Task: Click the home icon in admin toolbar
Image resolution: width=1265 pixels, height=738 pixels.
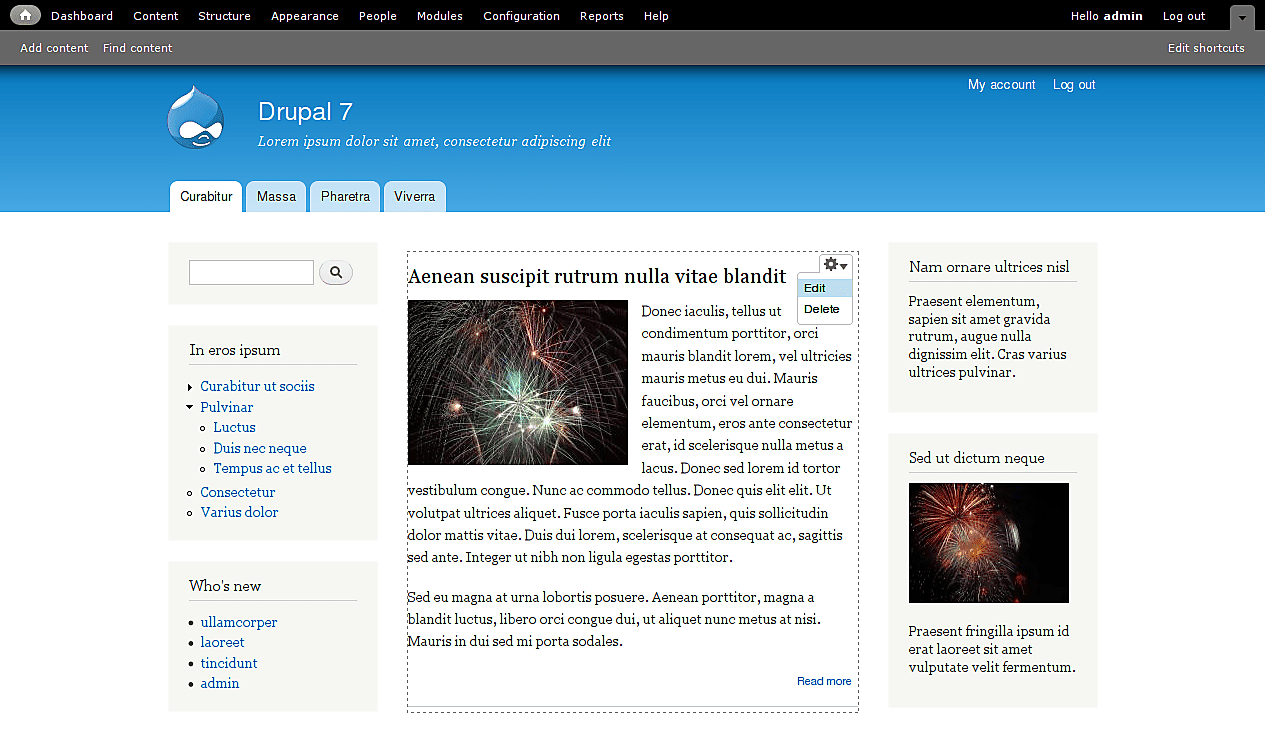Action: [26, 15]
